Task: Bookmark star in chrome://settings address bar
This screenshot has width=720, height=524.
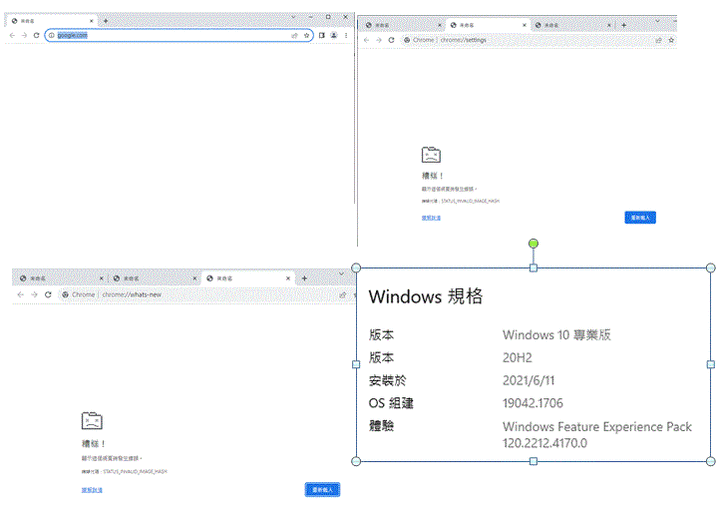Action: click(x=671, y=40)
